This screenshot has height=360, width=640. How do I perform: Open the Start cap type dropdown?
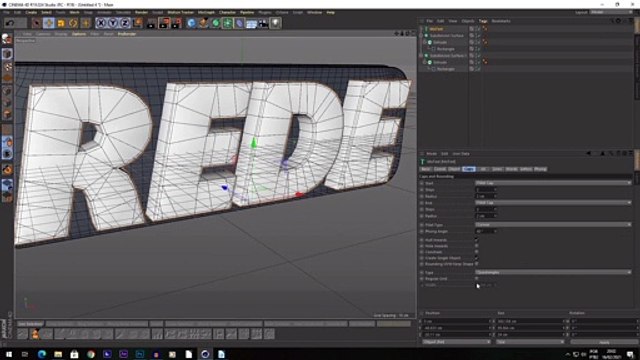click(x=553, y=183)
